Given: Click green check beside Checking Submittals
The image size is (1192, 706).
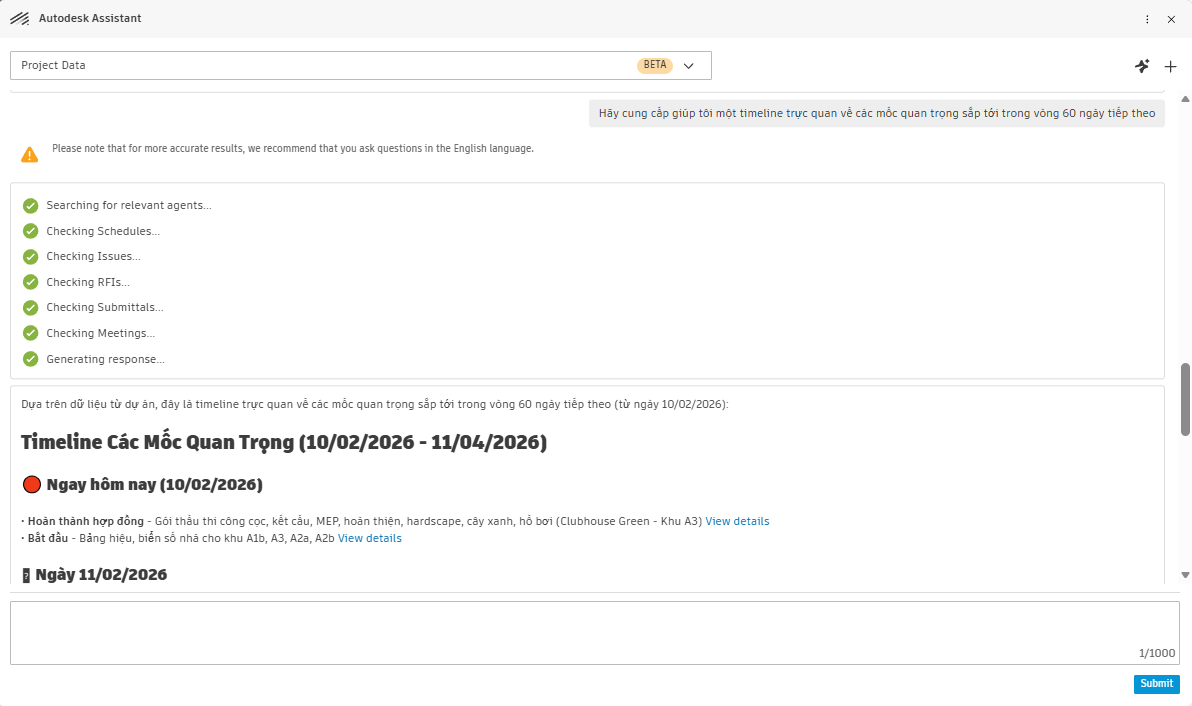Looking at the screenshot, I should pos(30,308).
